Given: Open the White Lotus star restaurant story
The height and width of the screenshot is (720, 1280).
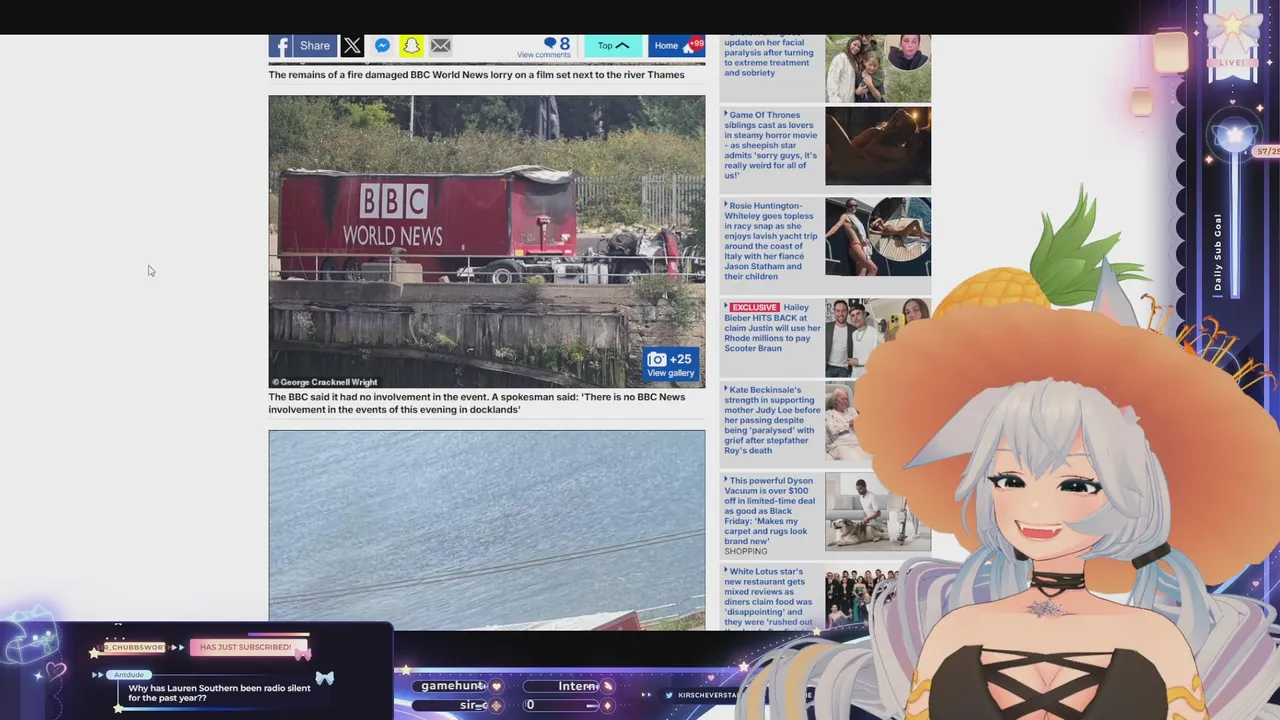Looking at the screenshot, I should coord(769,597).
